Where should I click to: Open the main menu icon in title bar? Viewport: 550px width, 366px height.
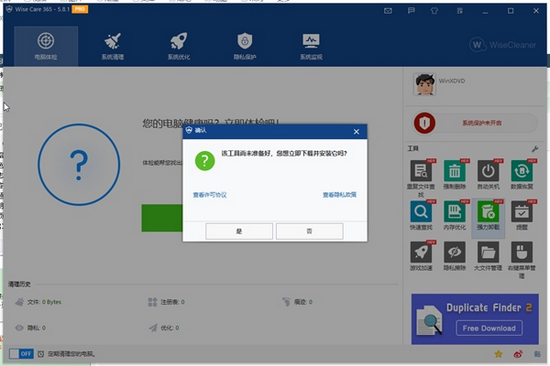(460, 11)
